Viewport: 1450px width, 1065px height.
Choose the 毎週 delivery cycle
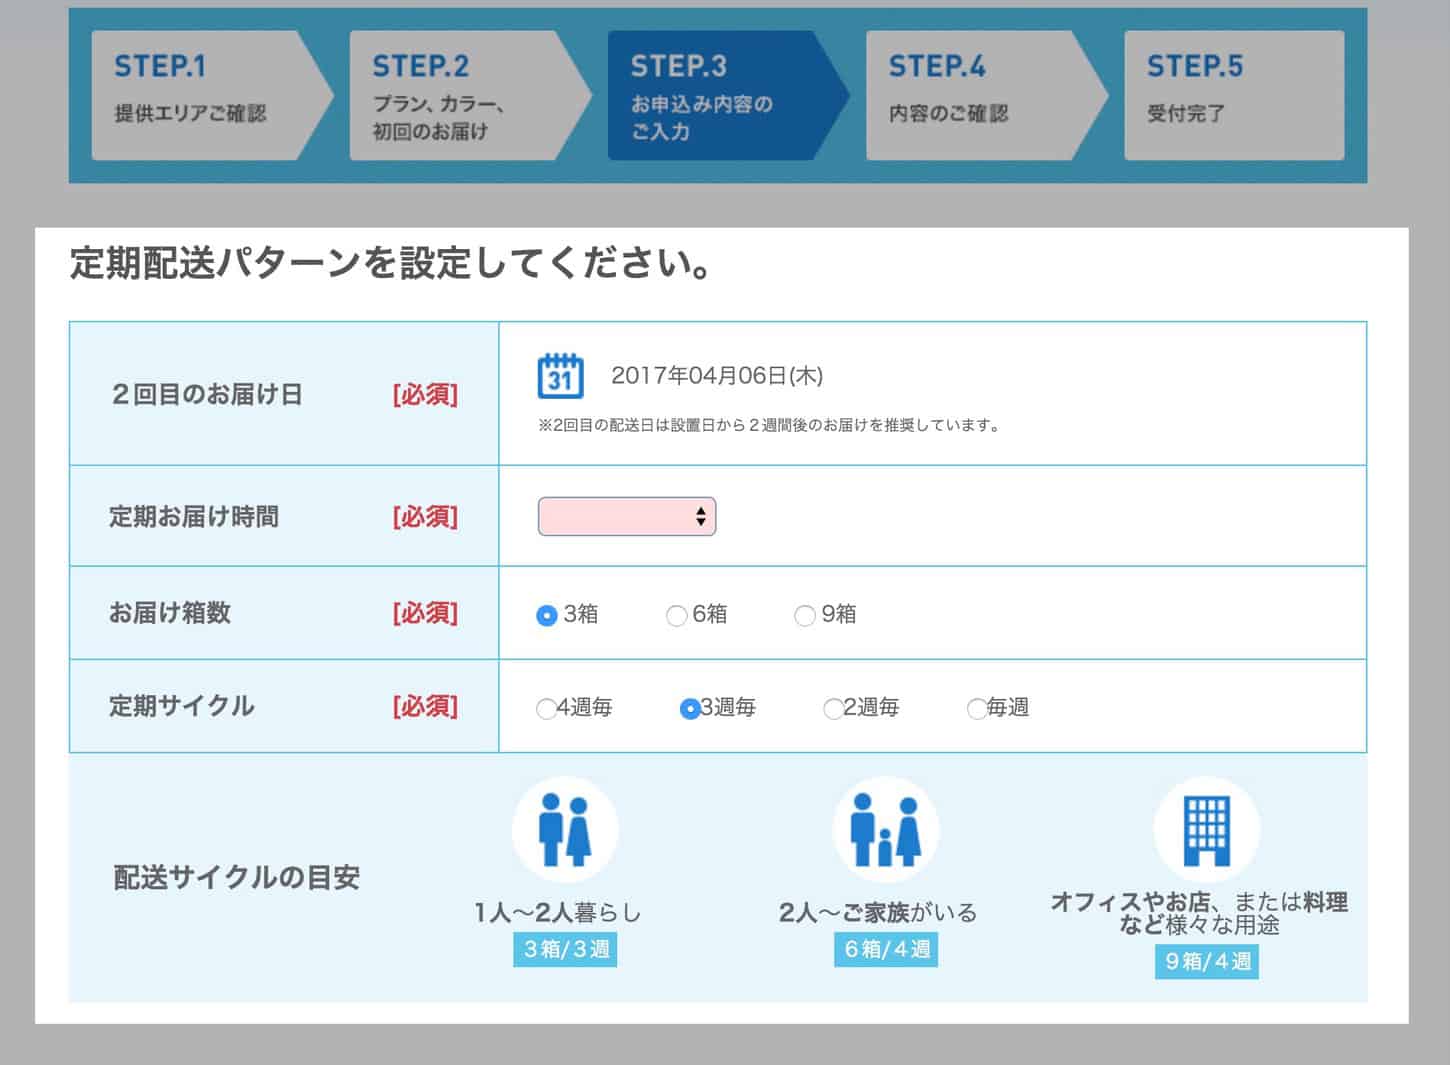(976, 709)
